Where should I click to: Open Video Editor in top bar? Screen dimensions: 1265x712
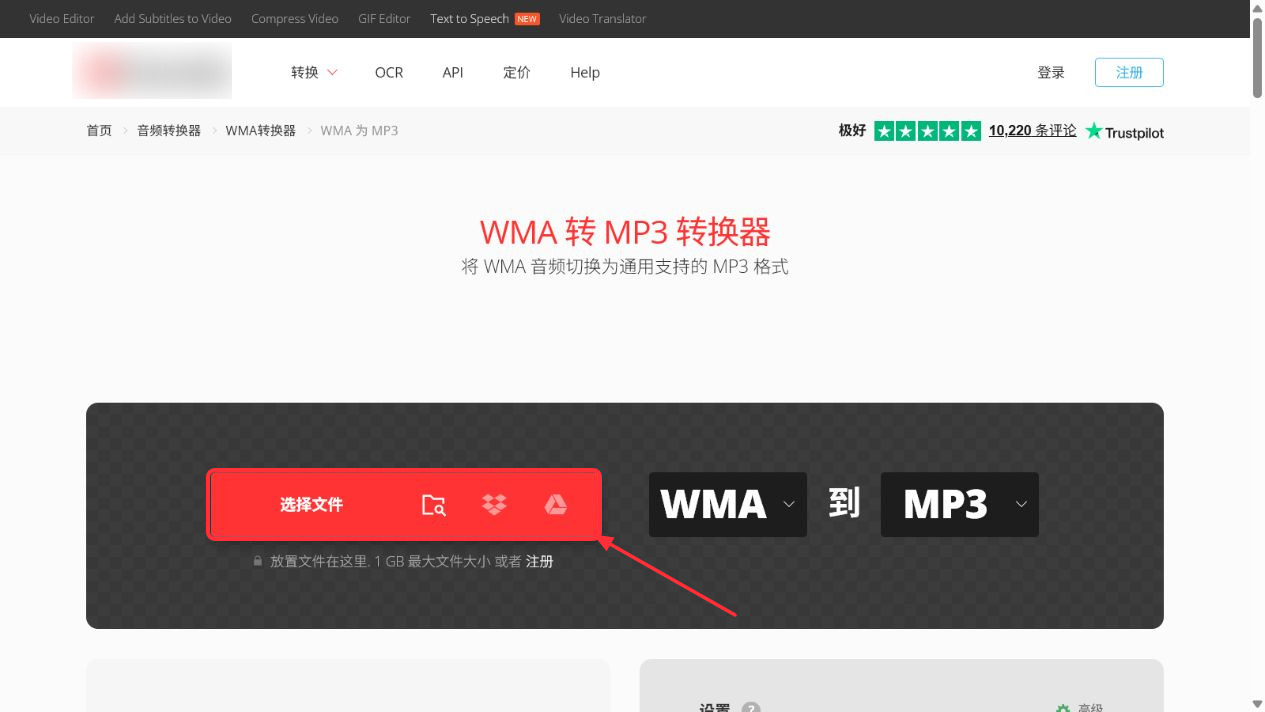[x=62, y=19]
